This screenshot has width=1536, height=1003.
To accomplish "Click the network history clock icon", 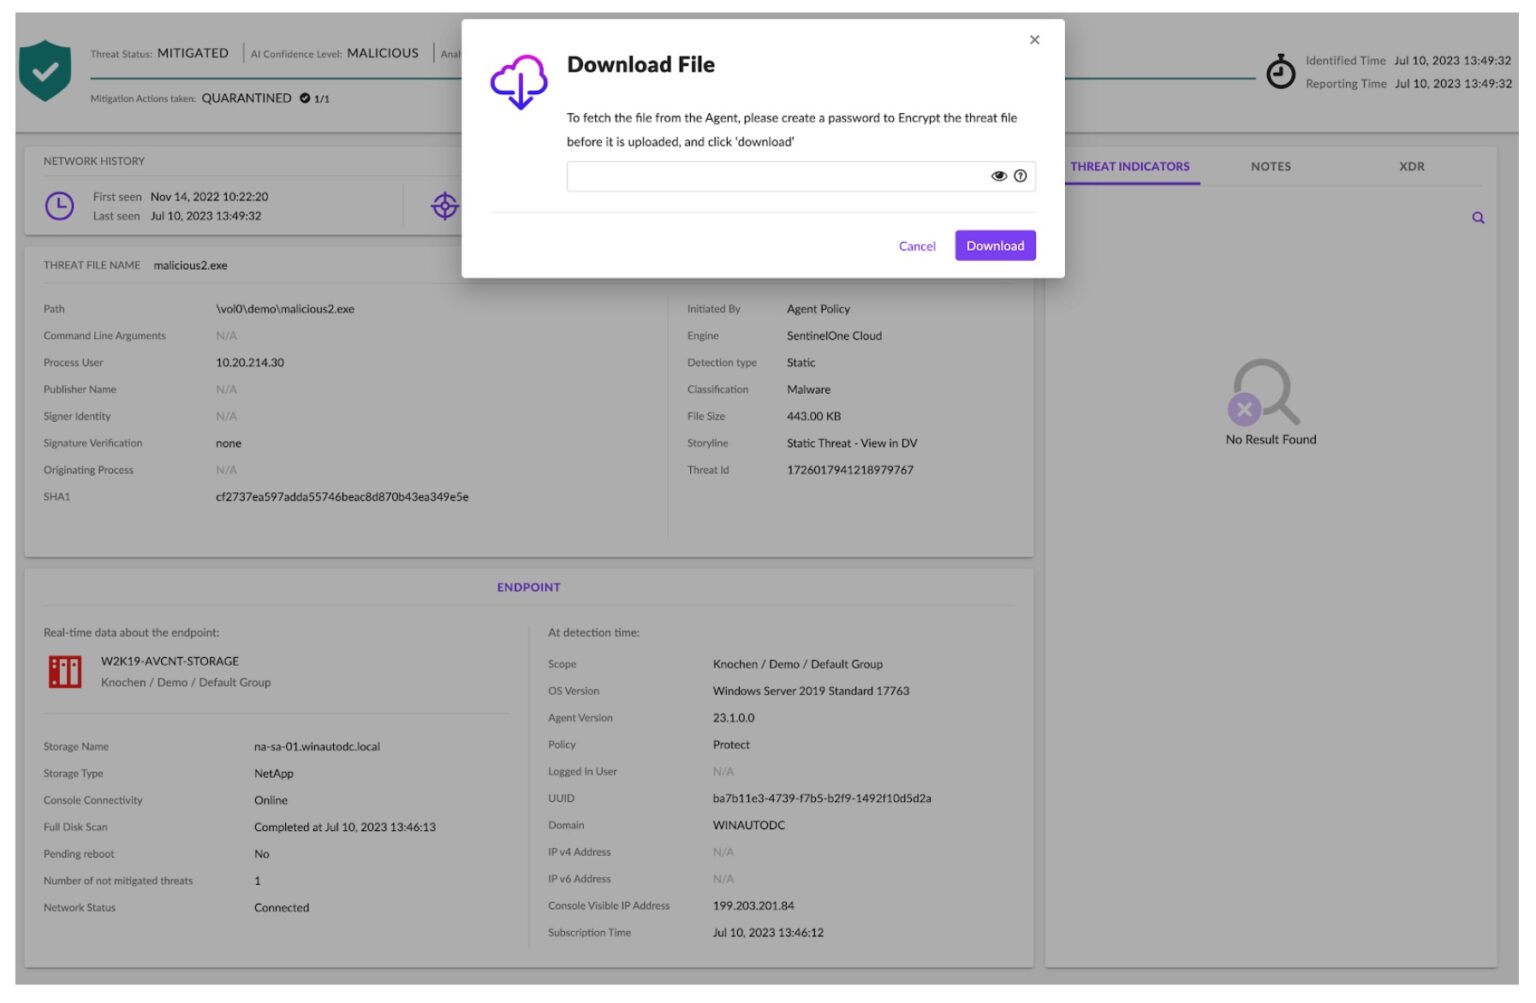I will [x=60, y=207].
